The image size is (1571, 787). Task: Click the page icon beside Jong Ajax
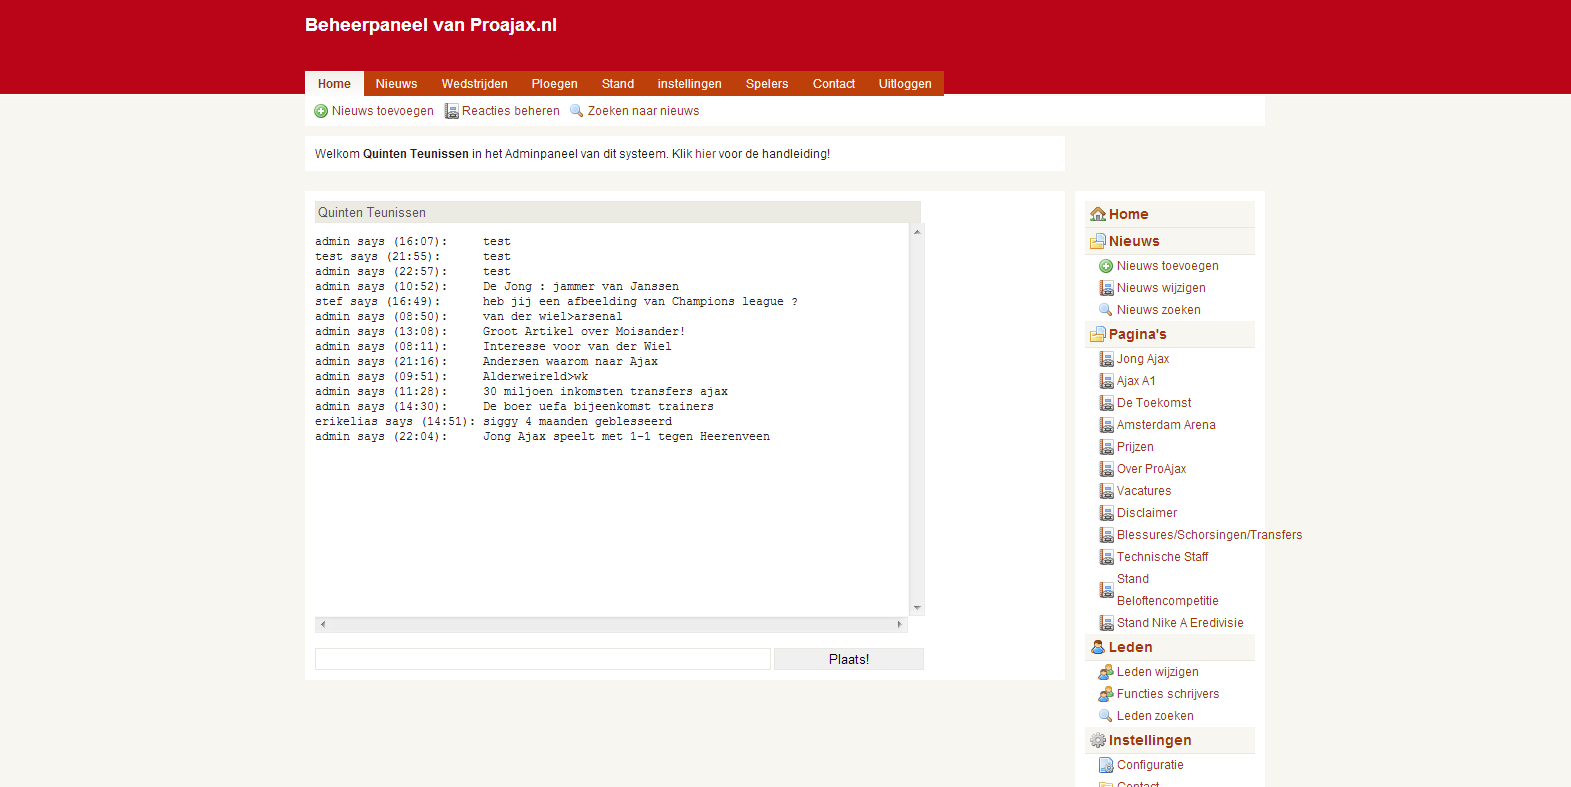pos(1106,359)
